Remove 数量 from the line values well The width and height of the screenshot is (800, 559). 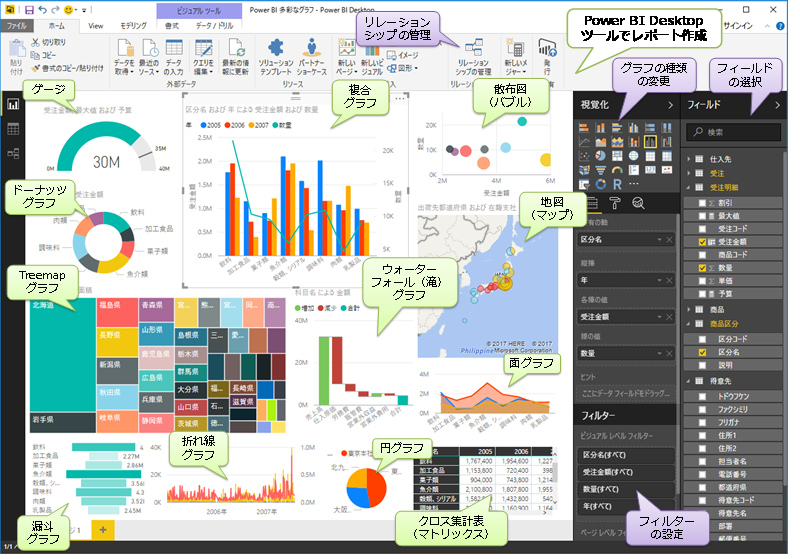pos(669,353)
